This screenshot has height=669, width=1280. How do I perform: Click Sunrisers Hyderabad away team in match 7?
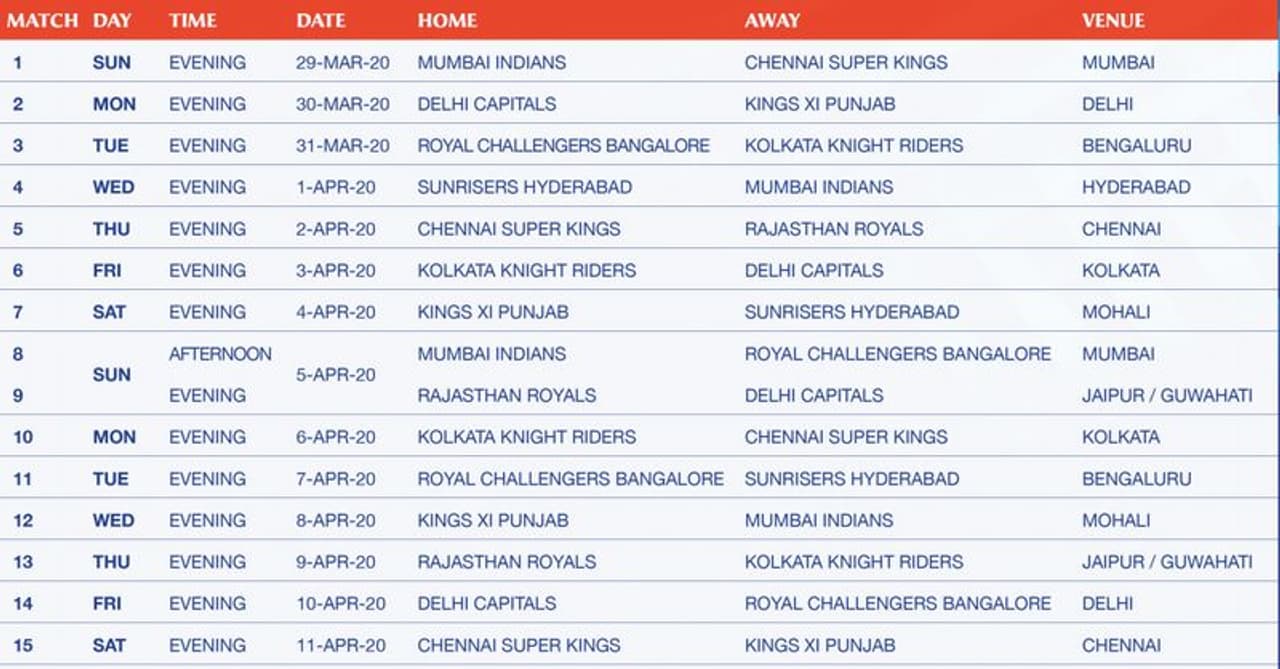click(851, 312)
